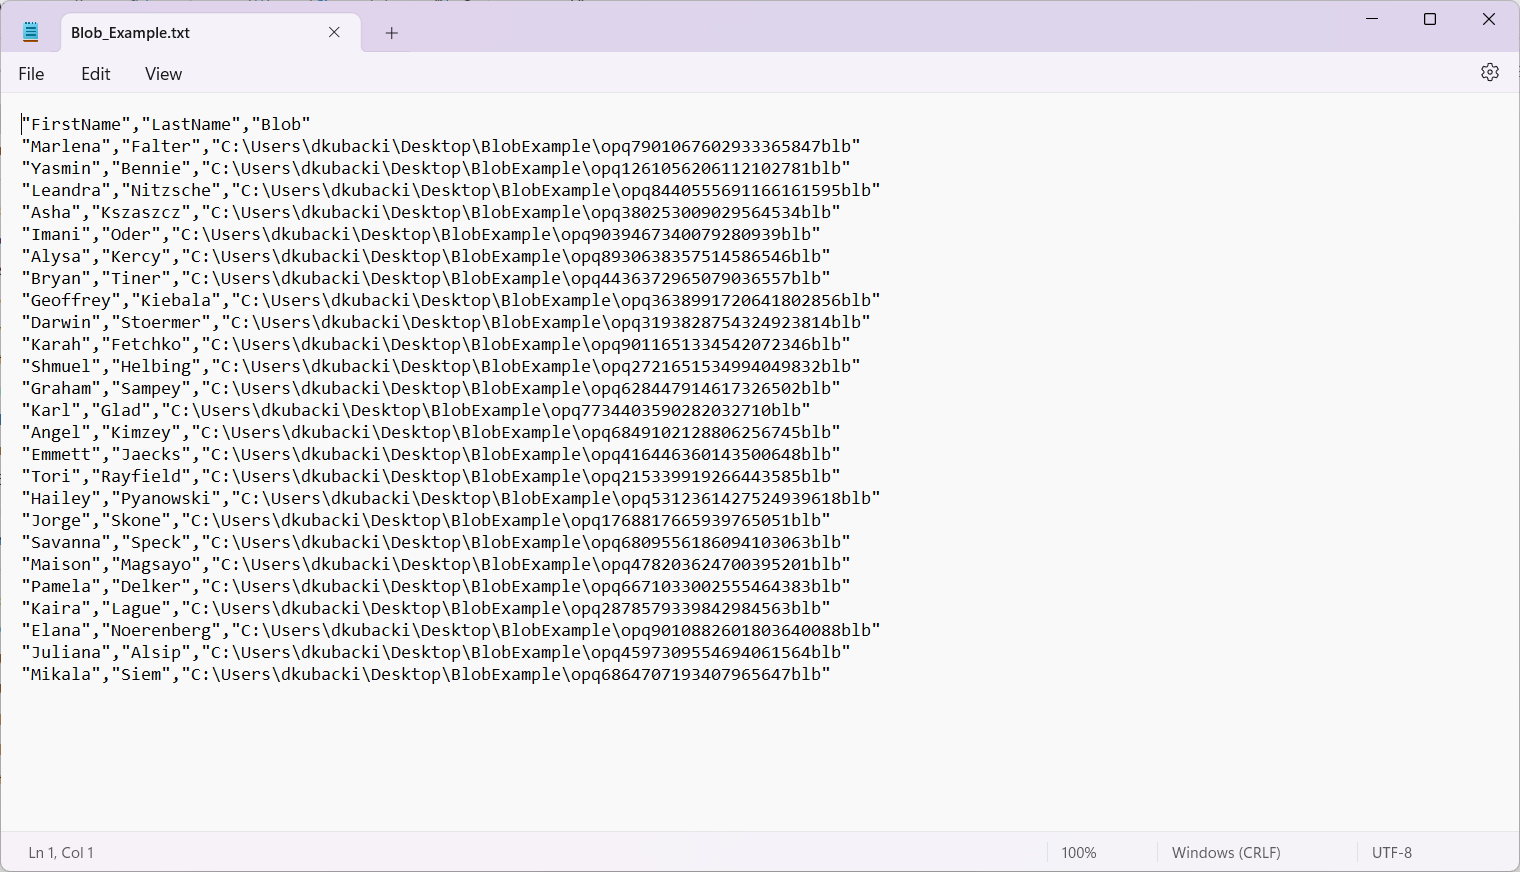Viewport: 1520px width, 872px height.
Task: Click the line starting with "Graham","Sampey"
Action: 431,388
